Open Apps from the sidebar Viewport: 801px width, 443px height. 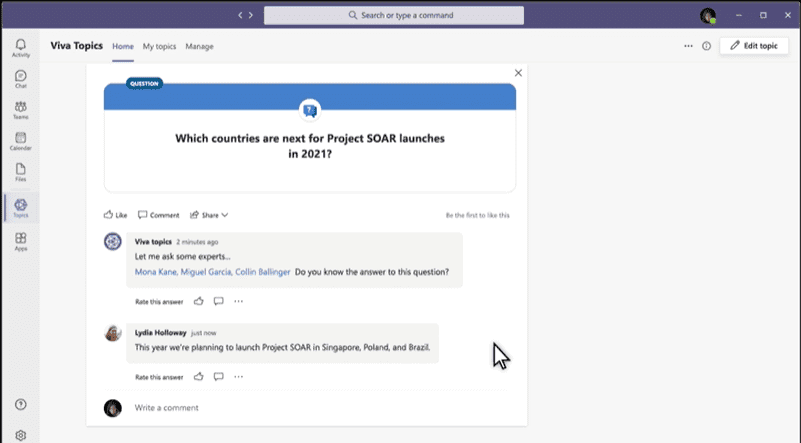point(20,241)
